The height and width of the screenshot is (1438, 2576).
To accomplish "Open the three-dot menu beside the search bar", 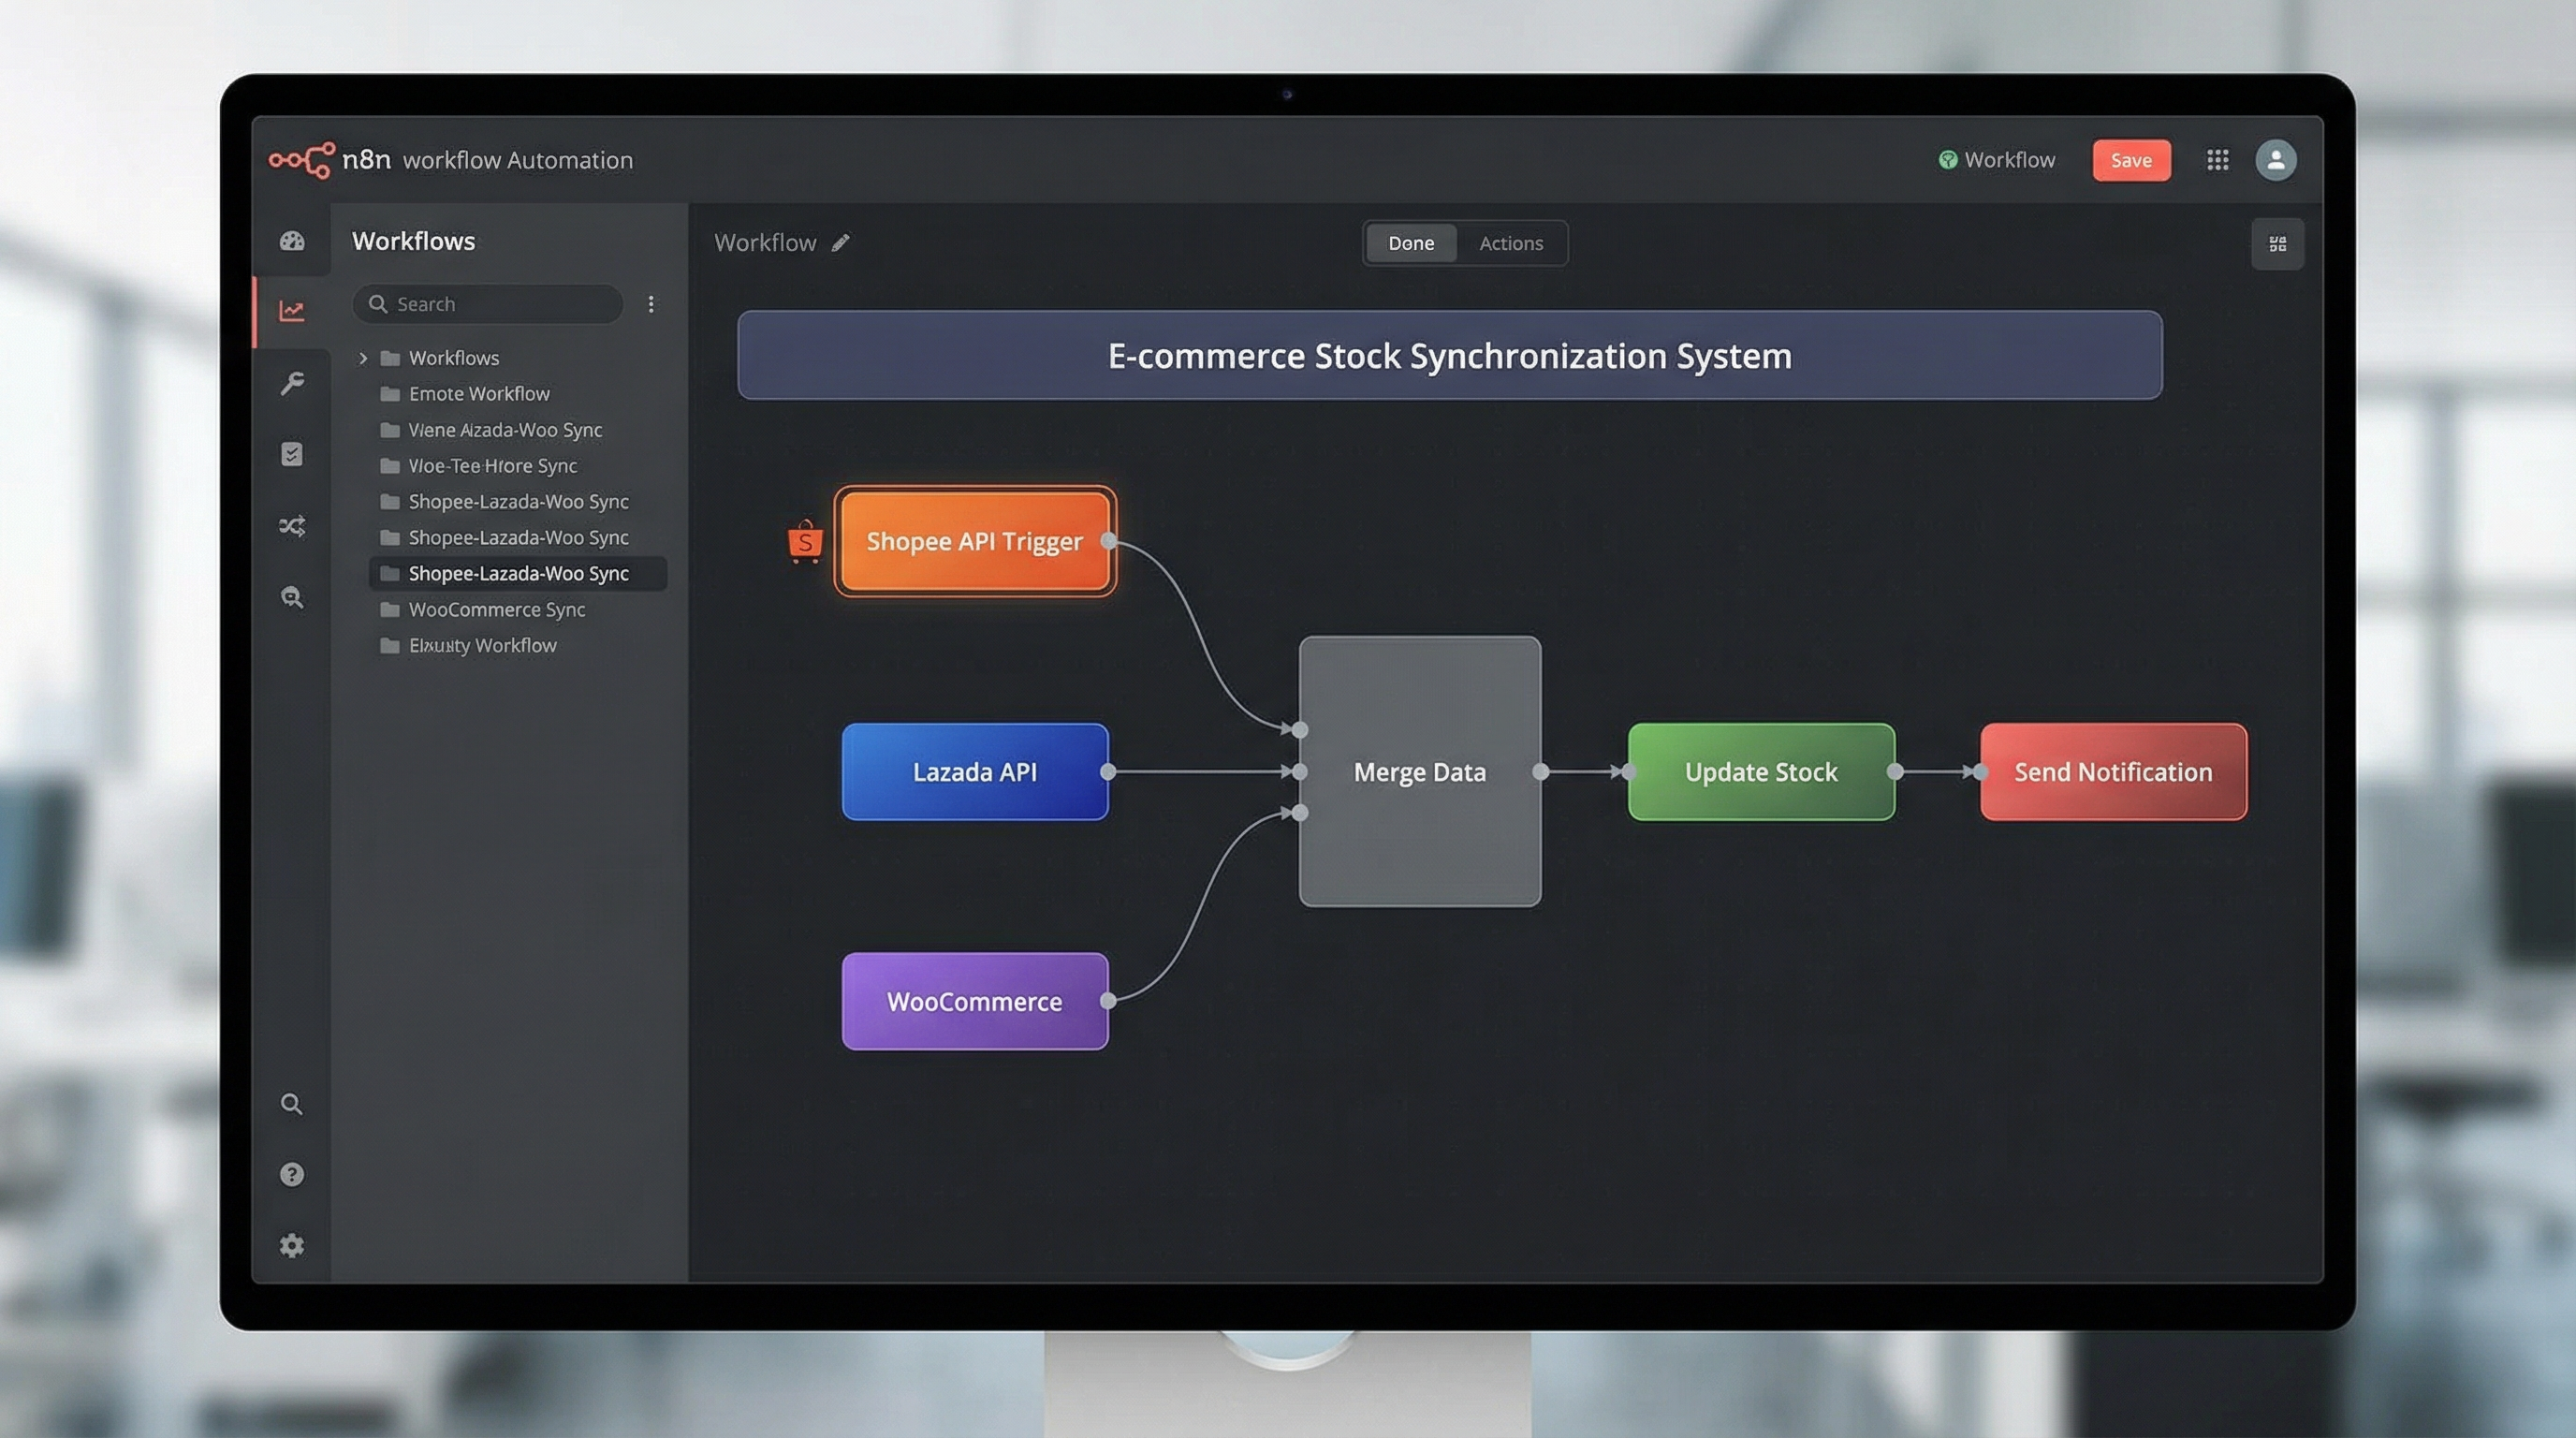I will (651, 303).
